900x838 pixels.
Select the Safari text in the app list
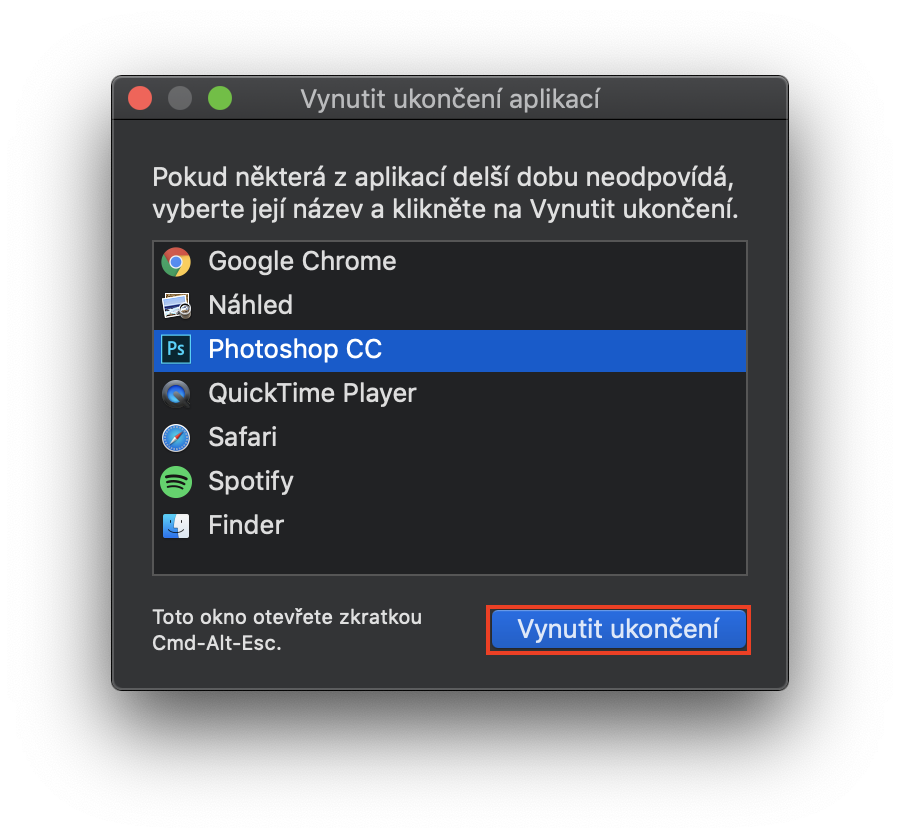(x=242, y=438)
